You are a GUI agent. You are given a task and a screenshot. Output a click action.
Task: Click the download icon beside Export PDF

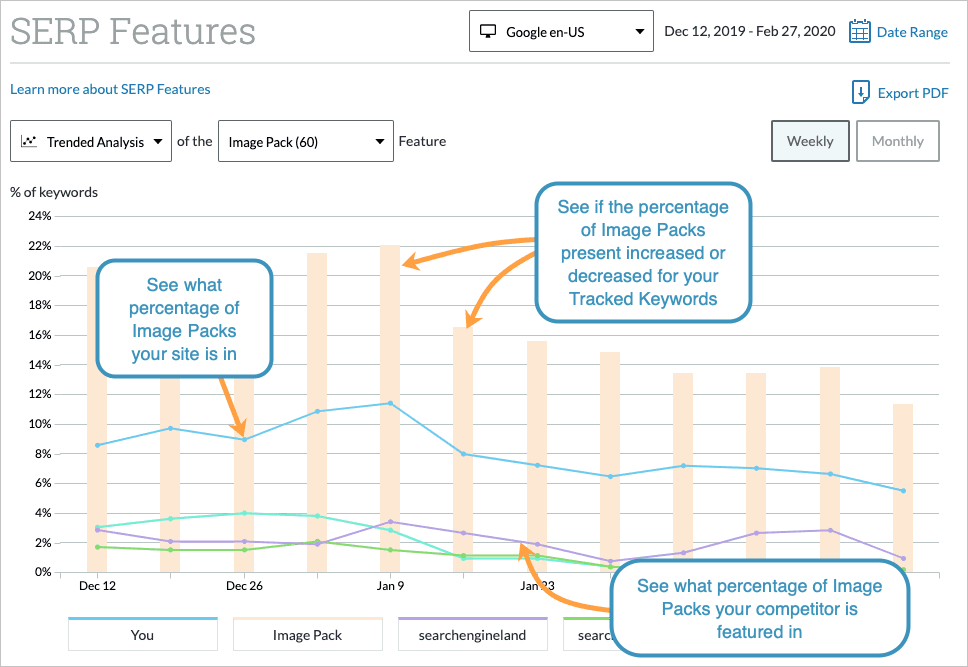click(861, 92)
